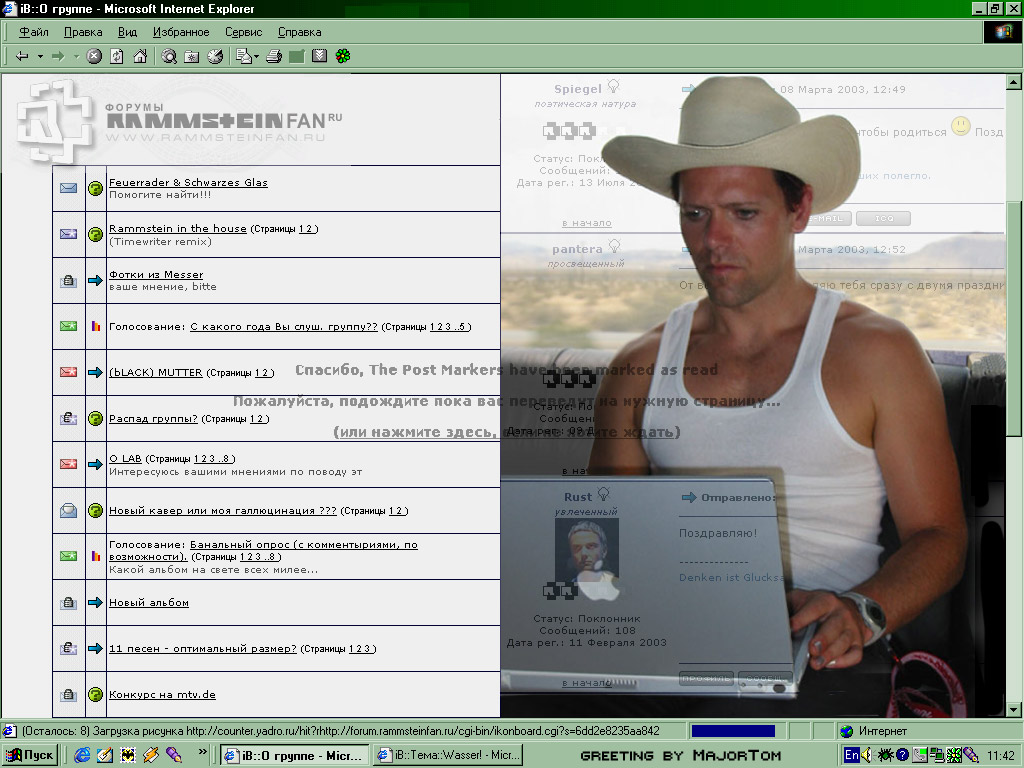Viewport: 1024px width, 768px height.
Task: Switch to 'iB::Тема::Wasser!' taskbar window
Action: (447, 755)
